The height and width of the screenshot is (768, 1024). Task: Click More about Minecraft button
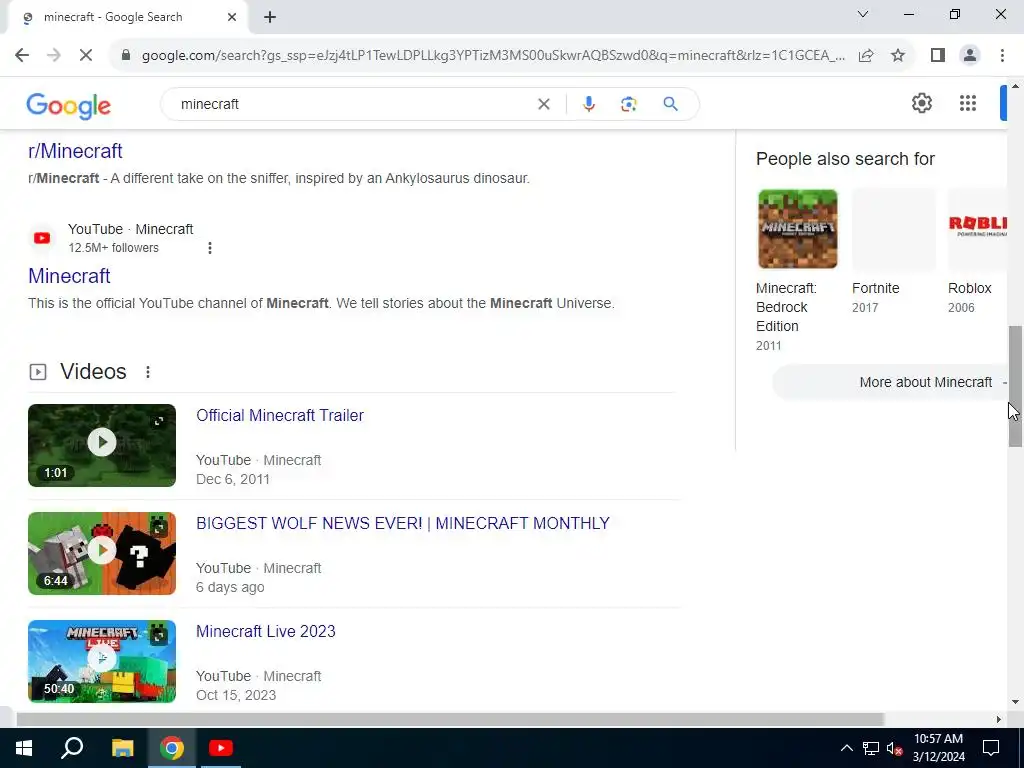pos(891,382)
